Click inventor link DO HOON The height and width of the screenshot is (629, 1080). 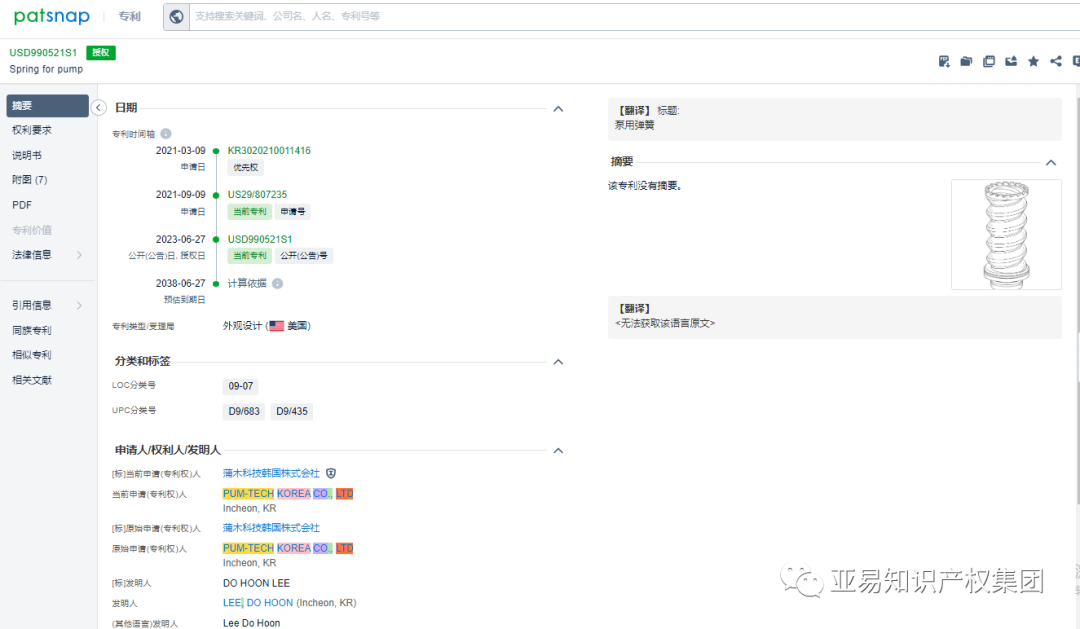pyautogui.click(x=270, y=603)
